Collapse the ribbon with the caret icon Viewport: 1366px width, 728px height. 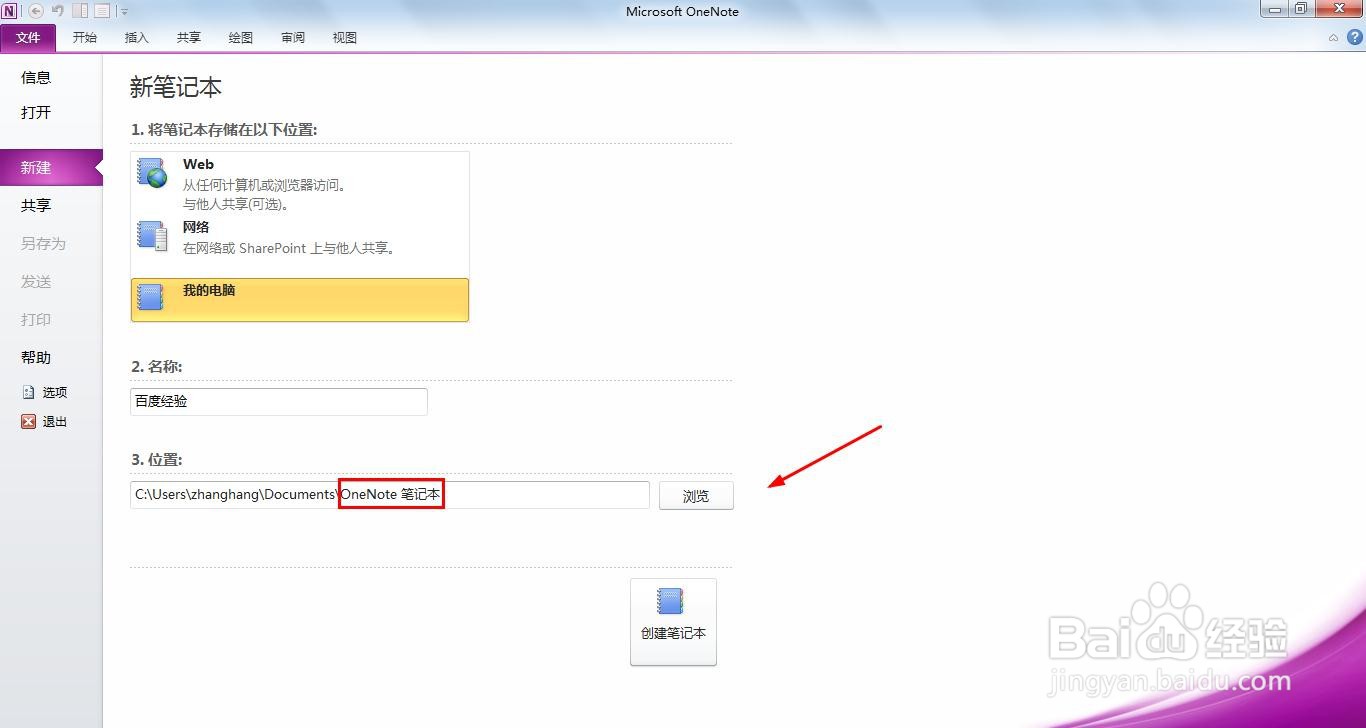[x=1333, y=38]
